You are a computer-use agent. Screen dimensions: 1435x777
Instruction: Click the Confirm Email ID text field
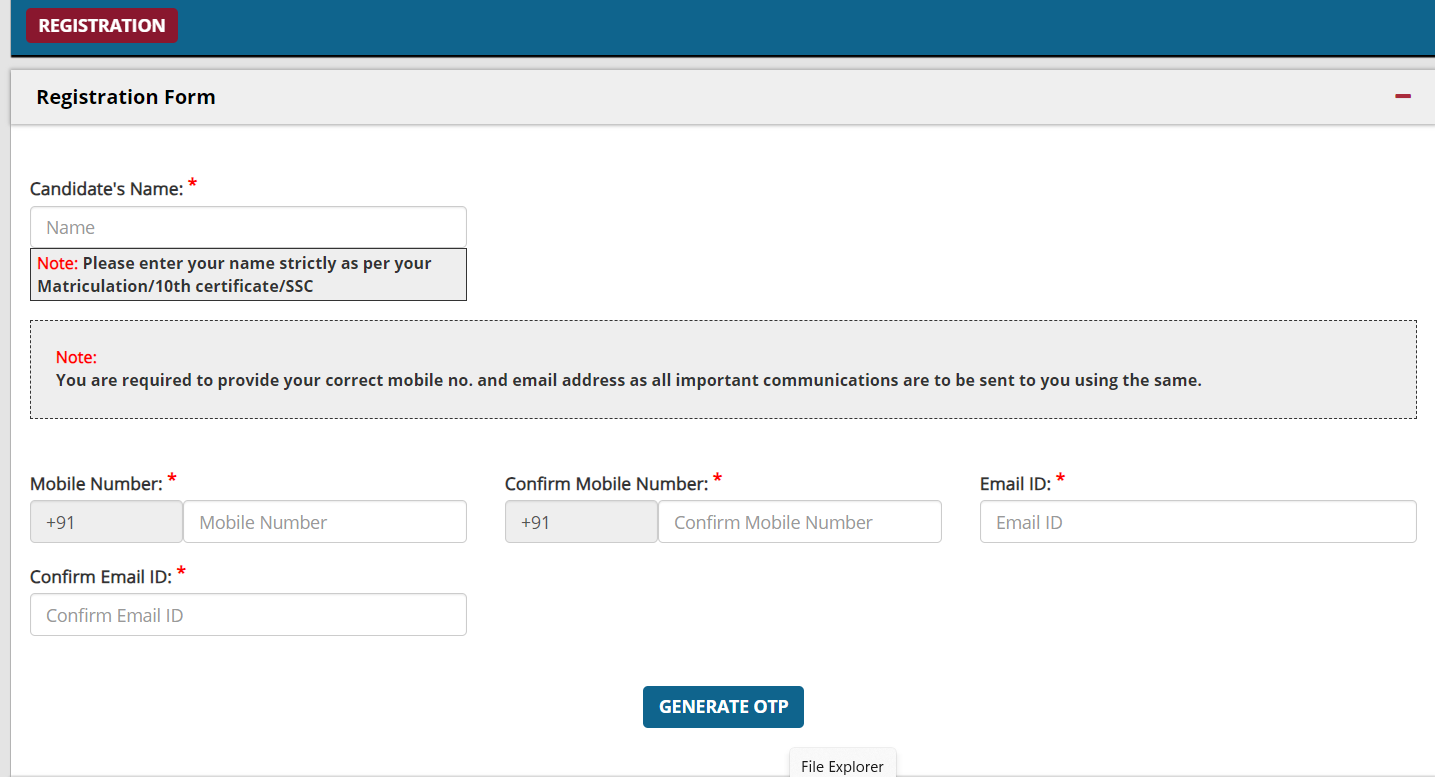click(x=248, y=615)
